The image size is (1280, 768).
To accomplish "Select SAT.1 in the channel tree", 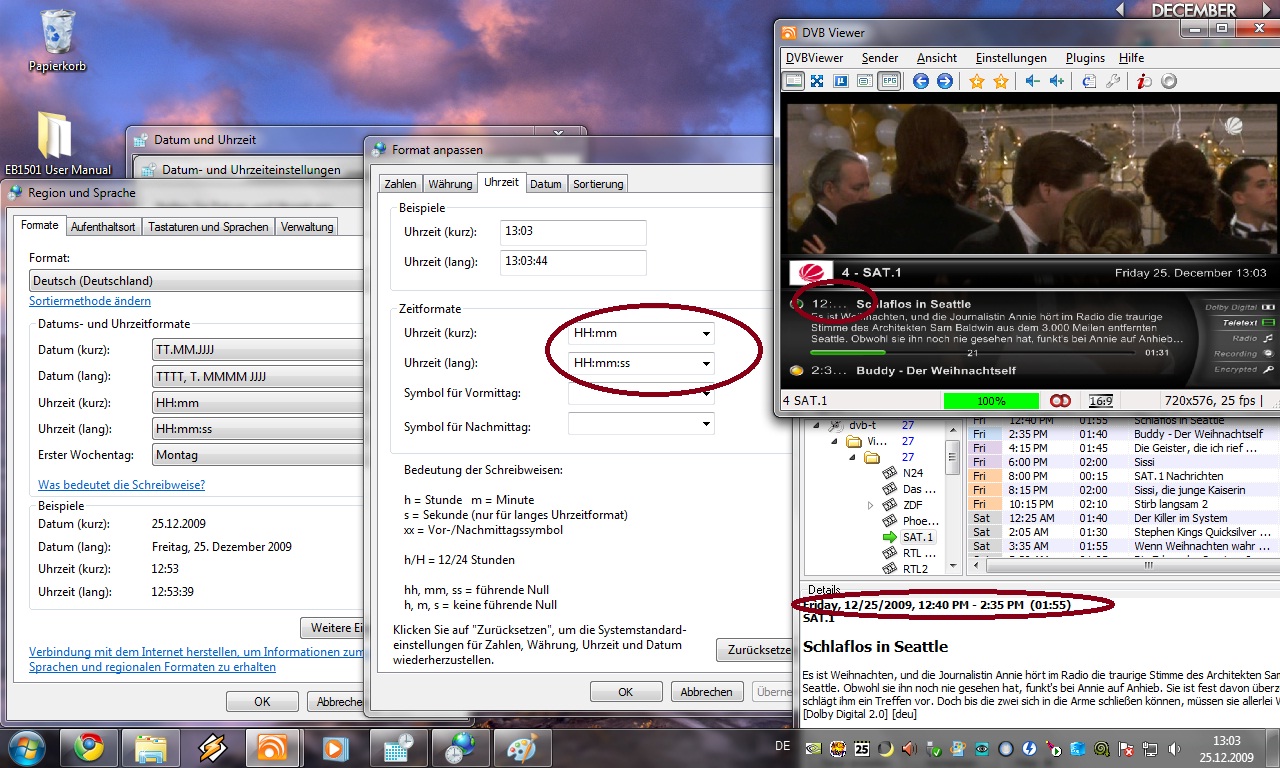I will pos(917,537).
